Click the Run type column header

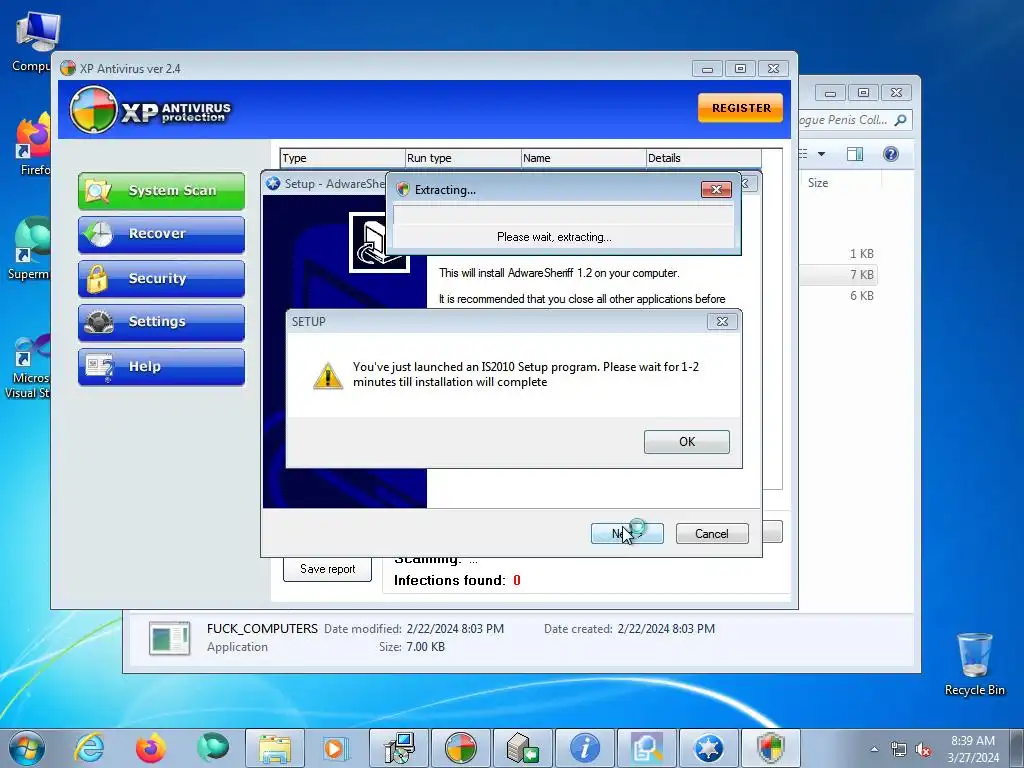[463, 158]
